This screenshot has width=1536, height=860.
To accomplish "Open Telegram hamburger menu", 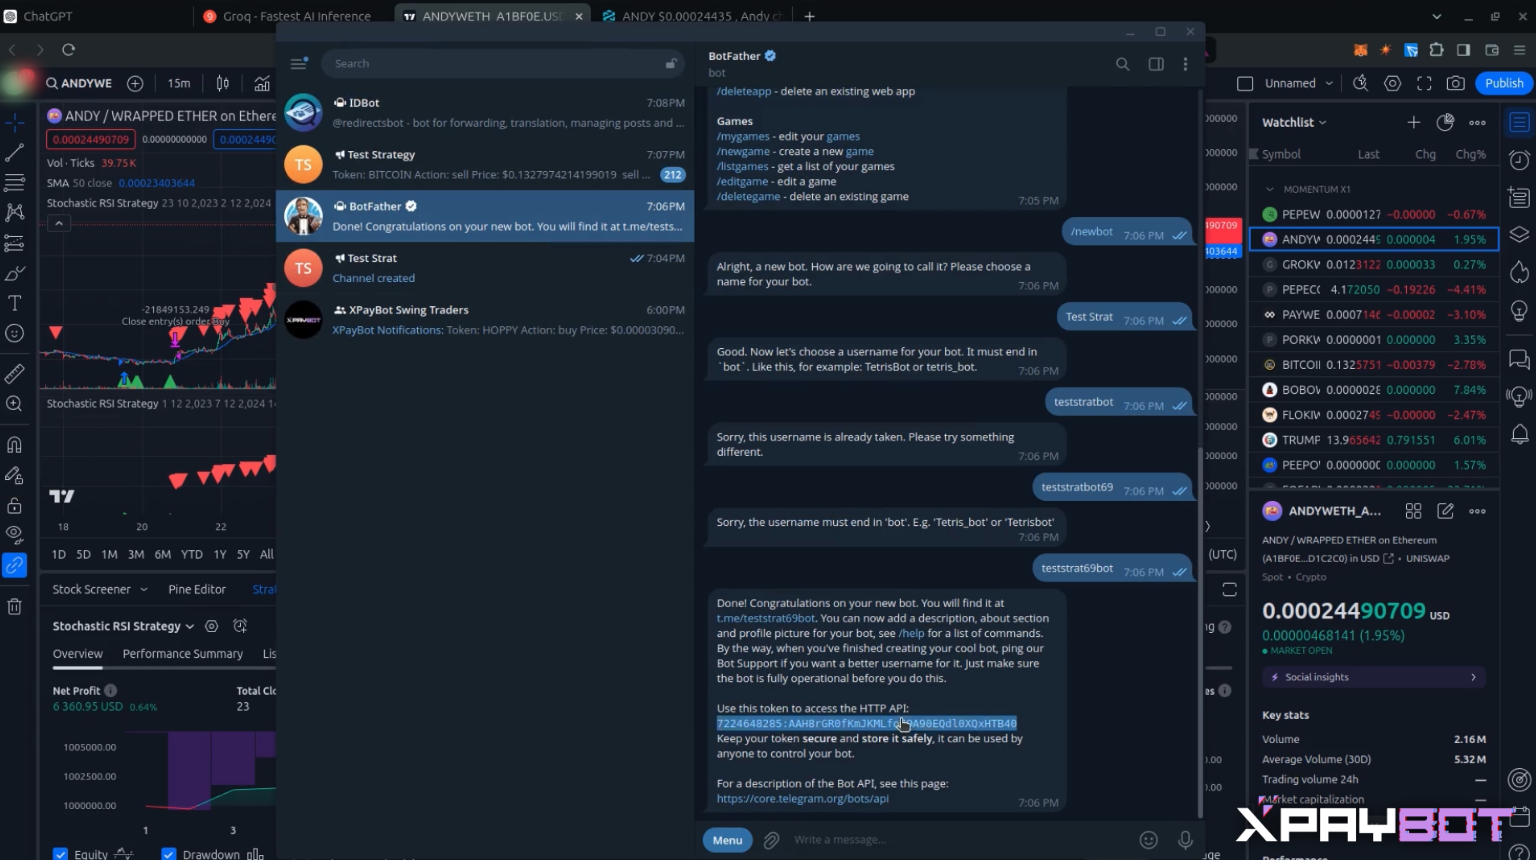I will tap(298, 63).
